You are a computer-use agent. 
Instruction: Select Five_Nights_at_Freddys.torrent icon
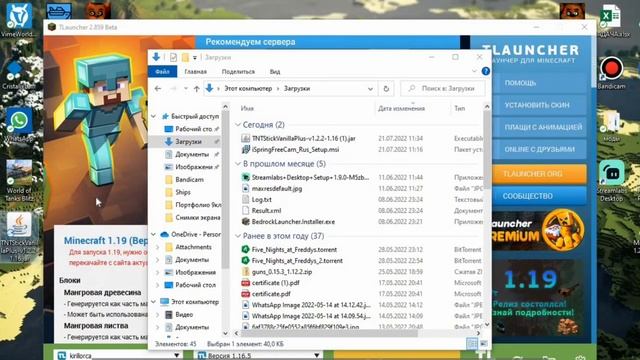pos(245,249)
